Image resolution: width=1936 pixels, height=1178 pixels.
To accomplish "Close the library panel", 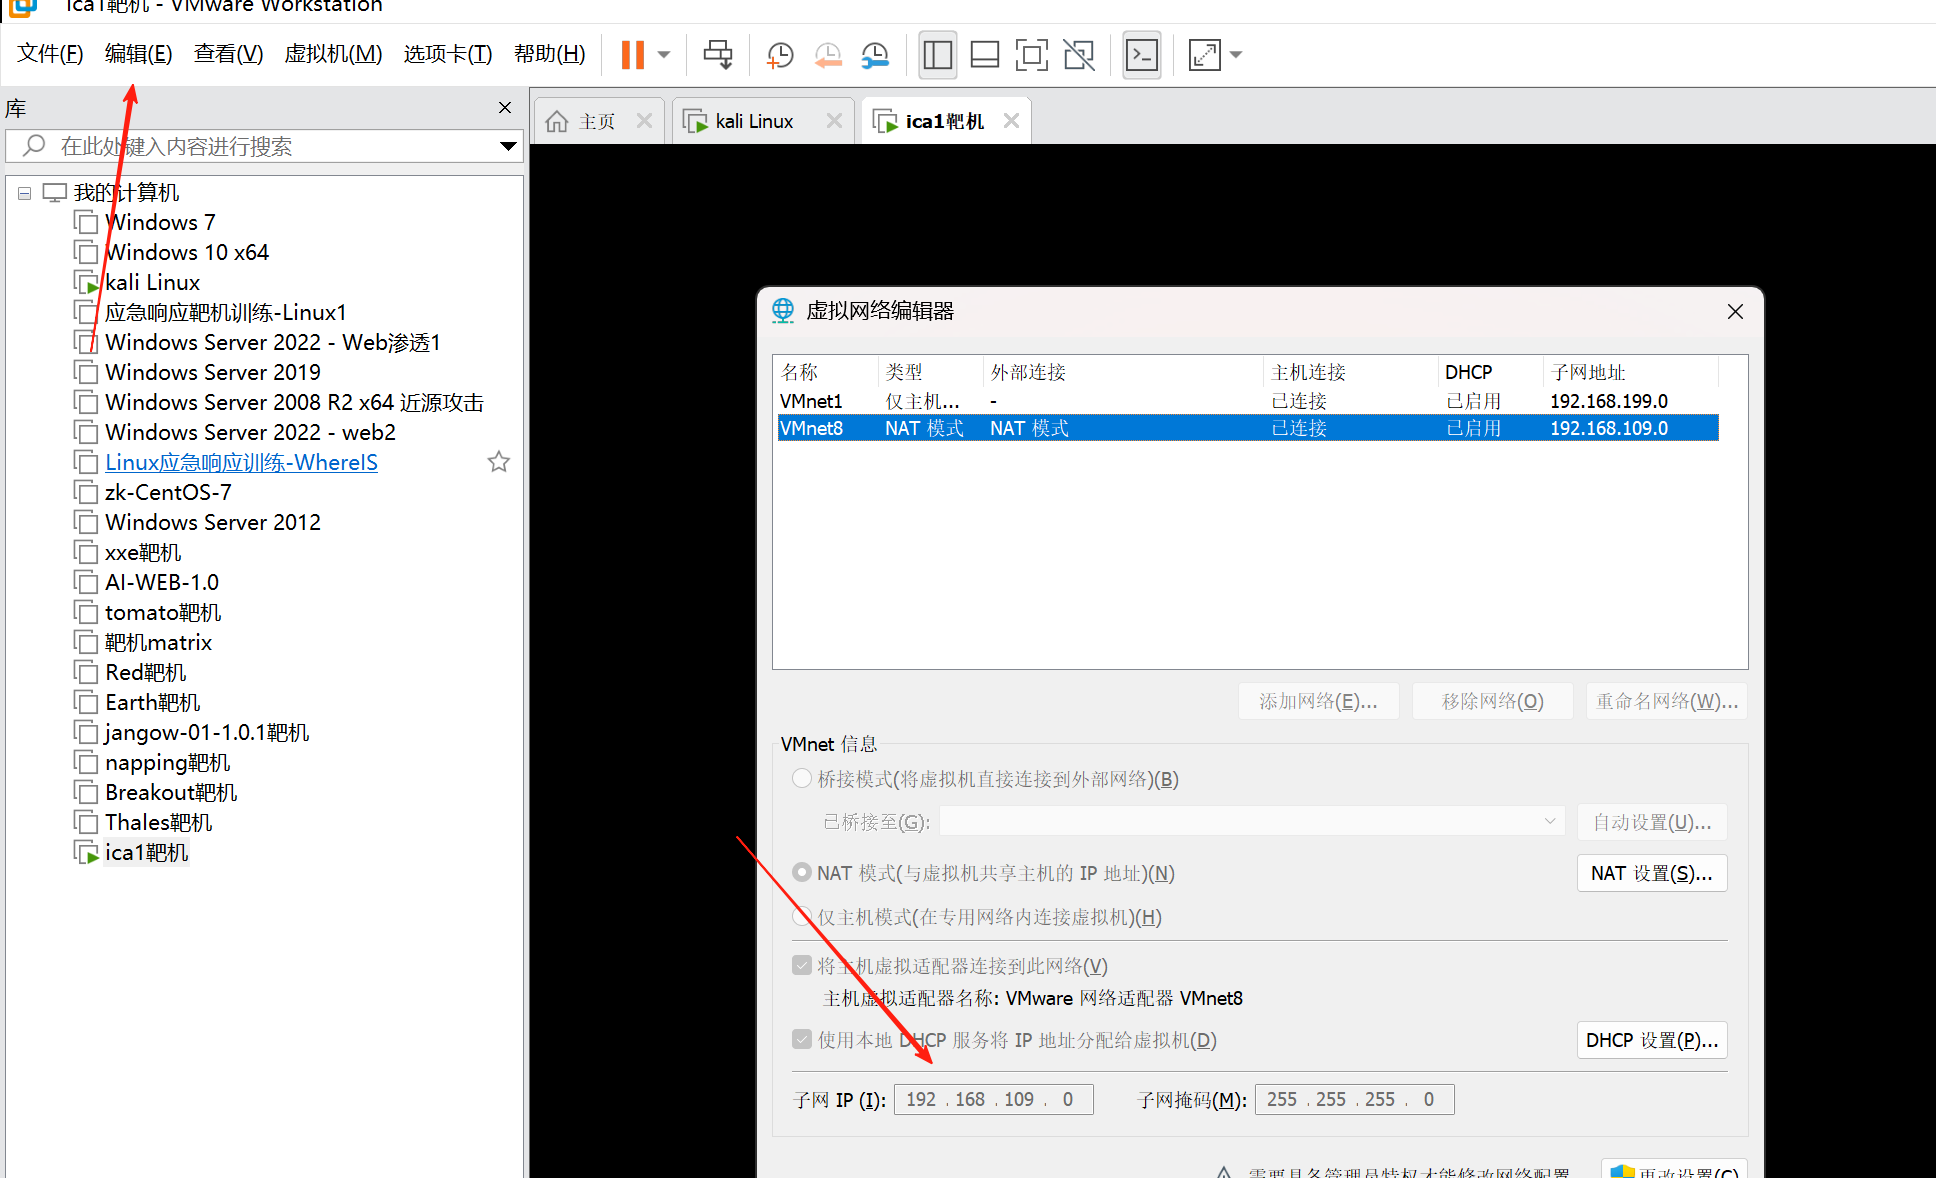I will coord(505,107).
